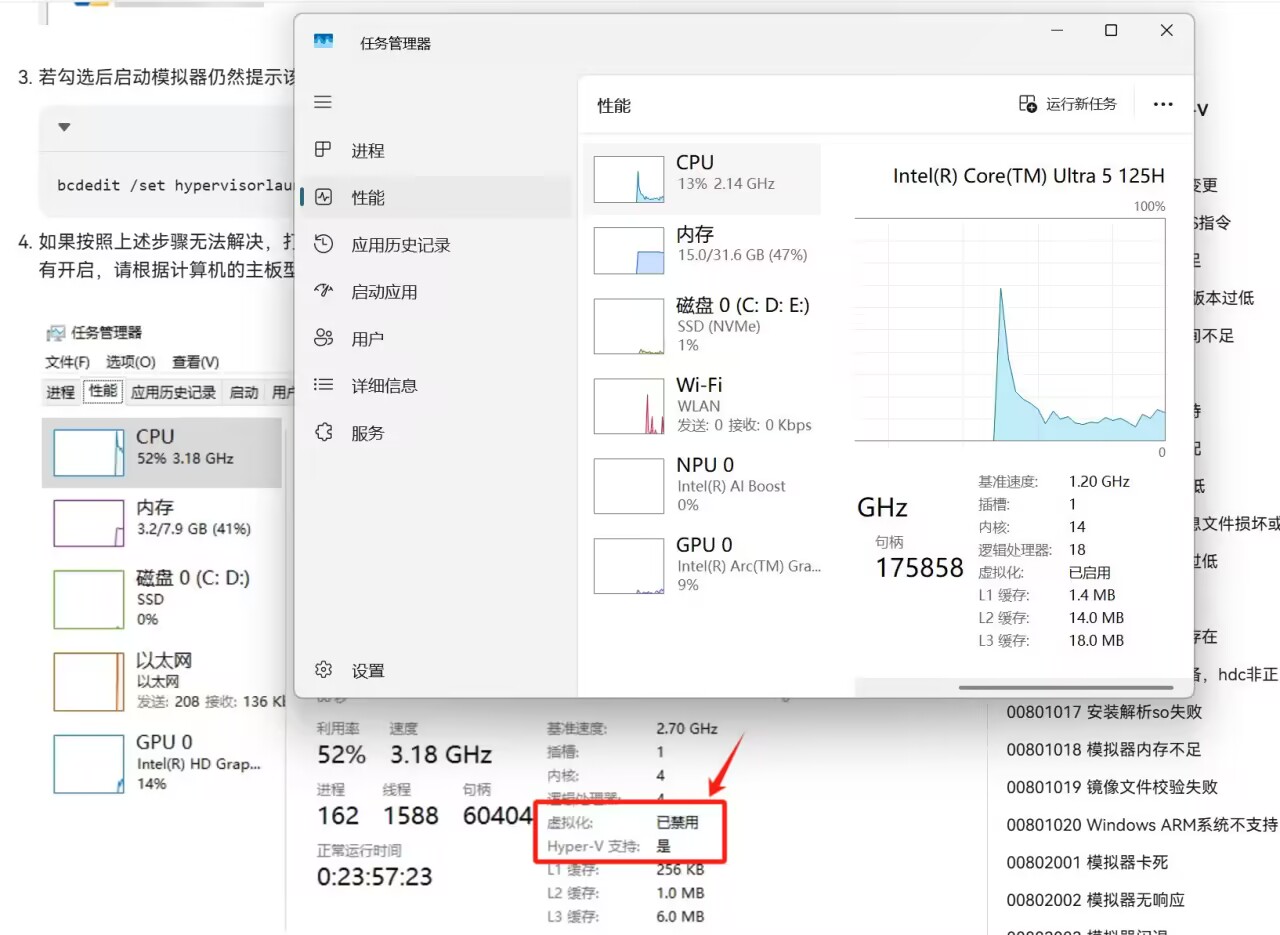1280x935 pixels.
Task: Click the uptime 0:23:57:23 in background image
Action: point(375,877)
